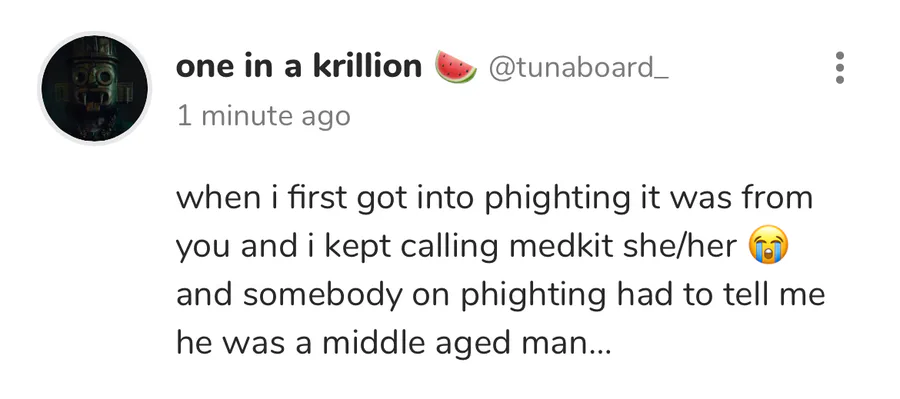Click the line starting "when i first got"
The width and height of the screenshot is (900, 399).
[x=494, y=199]
